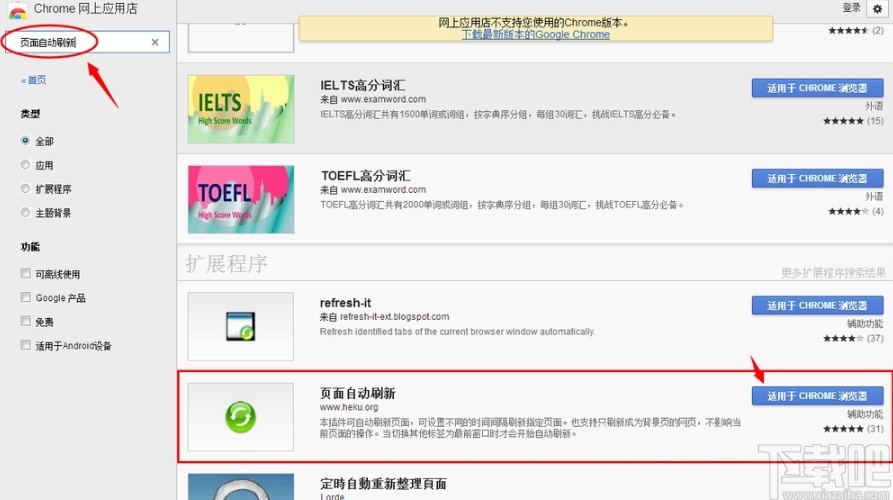Click refresh-it-ext.blogspot.com source text
Image resolution: width=893 pixels, height=500 pixels.
394,317
